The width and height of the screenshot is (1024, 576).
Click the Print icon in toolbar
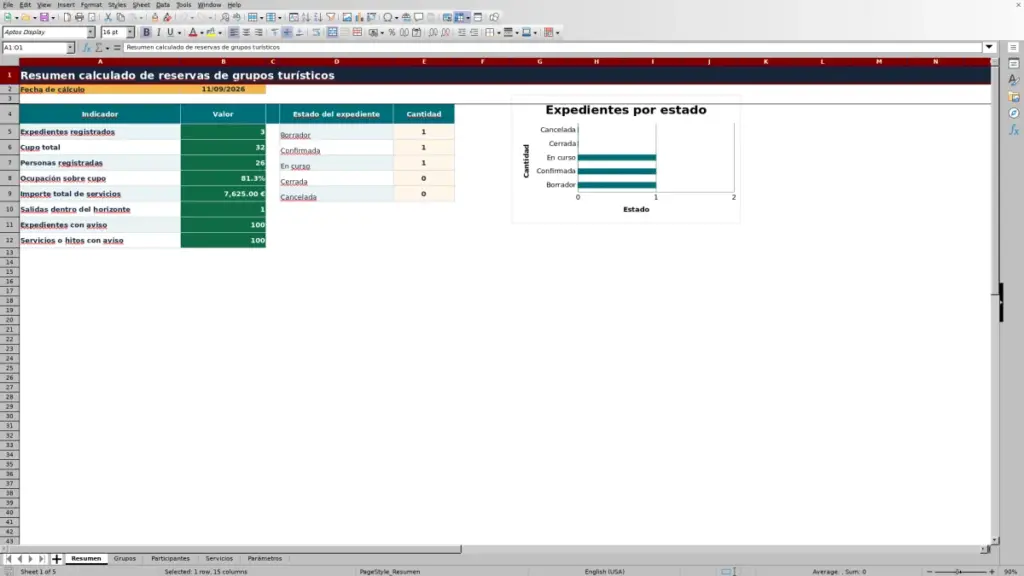point(79,17)
